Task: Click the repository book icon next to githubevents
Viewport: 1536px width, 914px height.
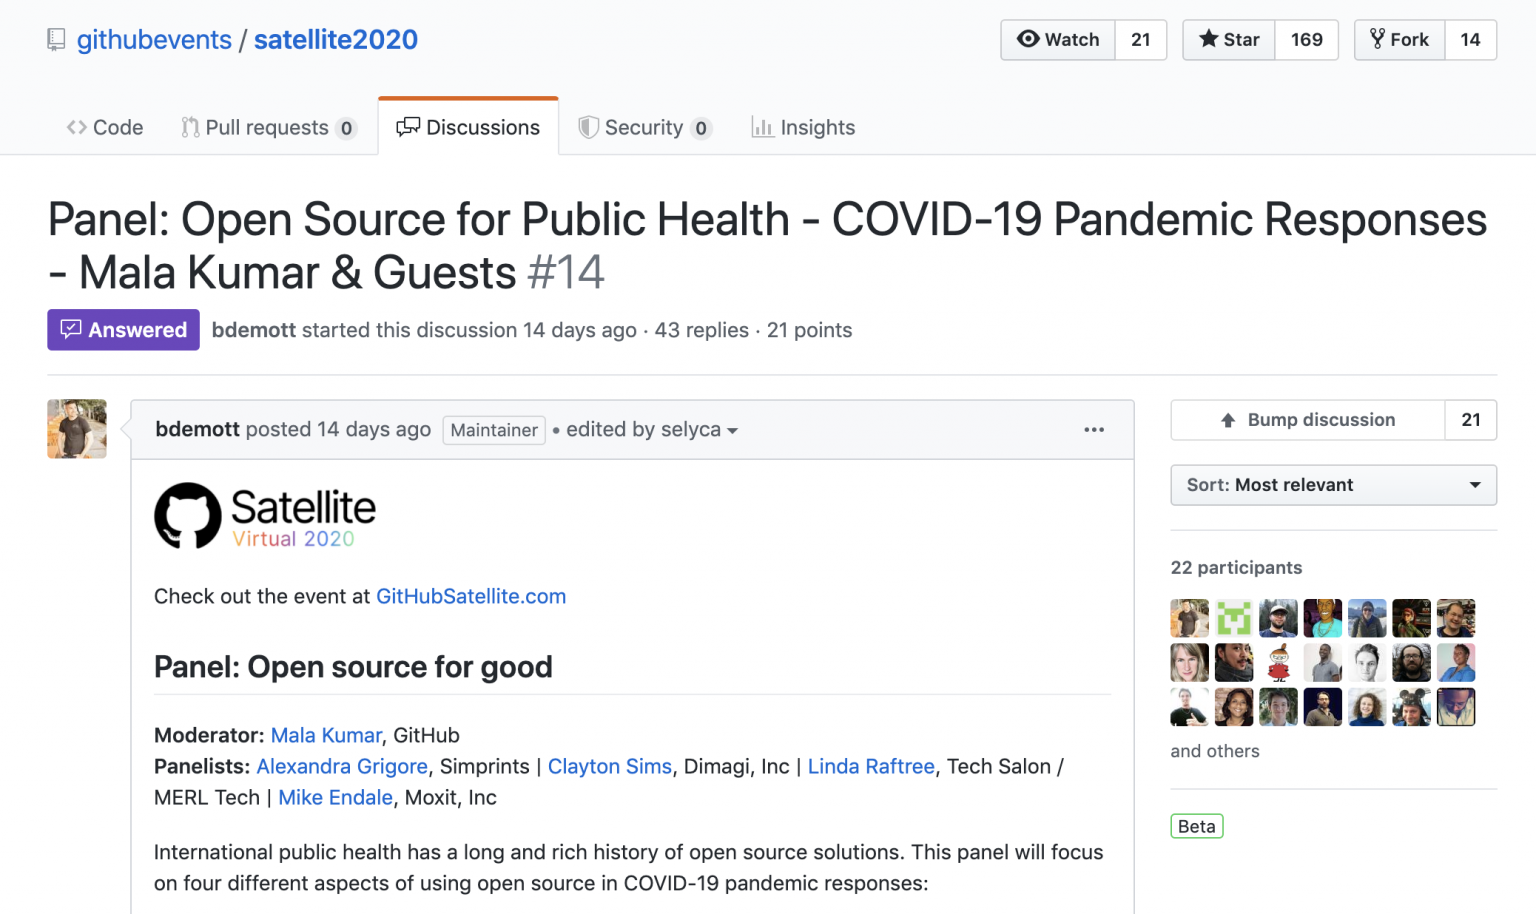Action: tap(56, 39)
